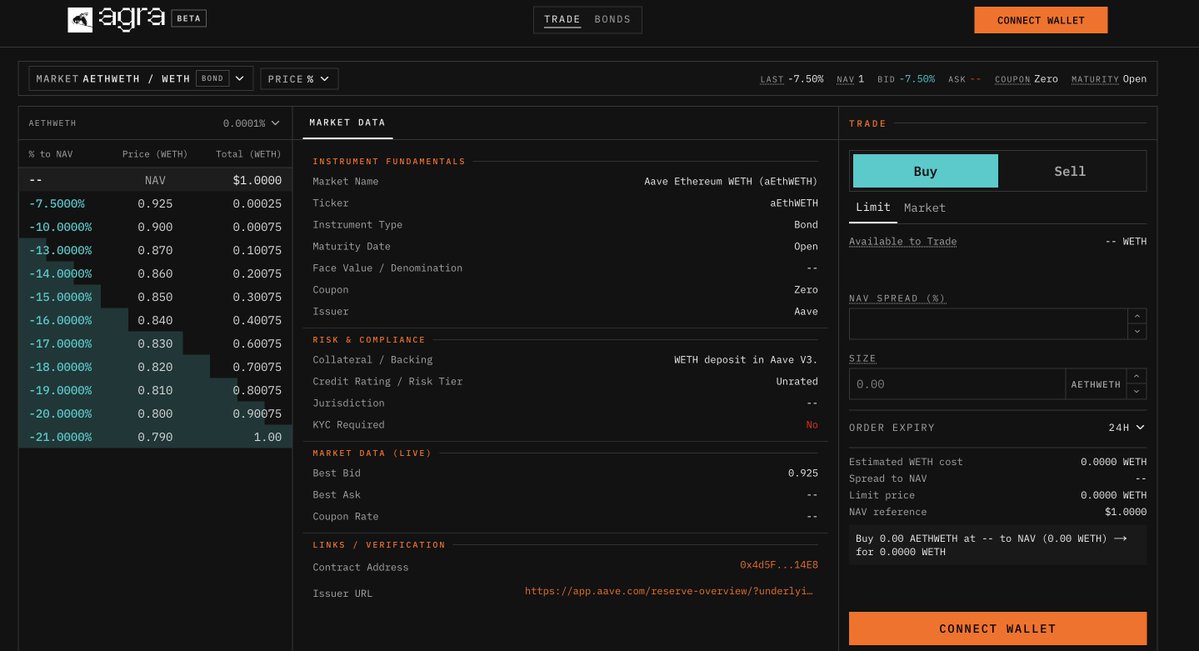Select the -10.0000% order book row

click(x=155, y=227)
